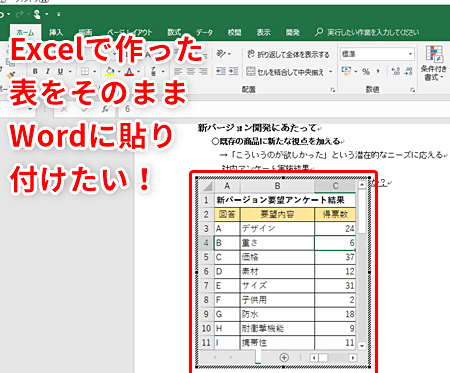This screenshot has width=450, height=373.
Task: Open the text orientation options
Action: click(x=224, y=54)
